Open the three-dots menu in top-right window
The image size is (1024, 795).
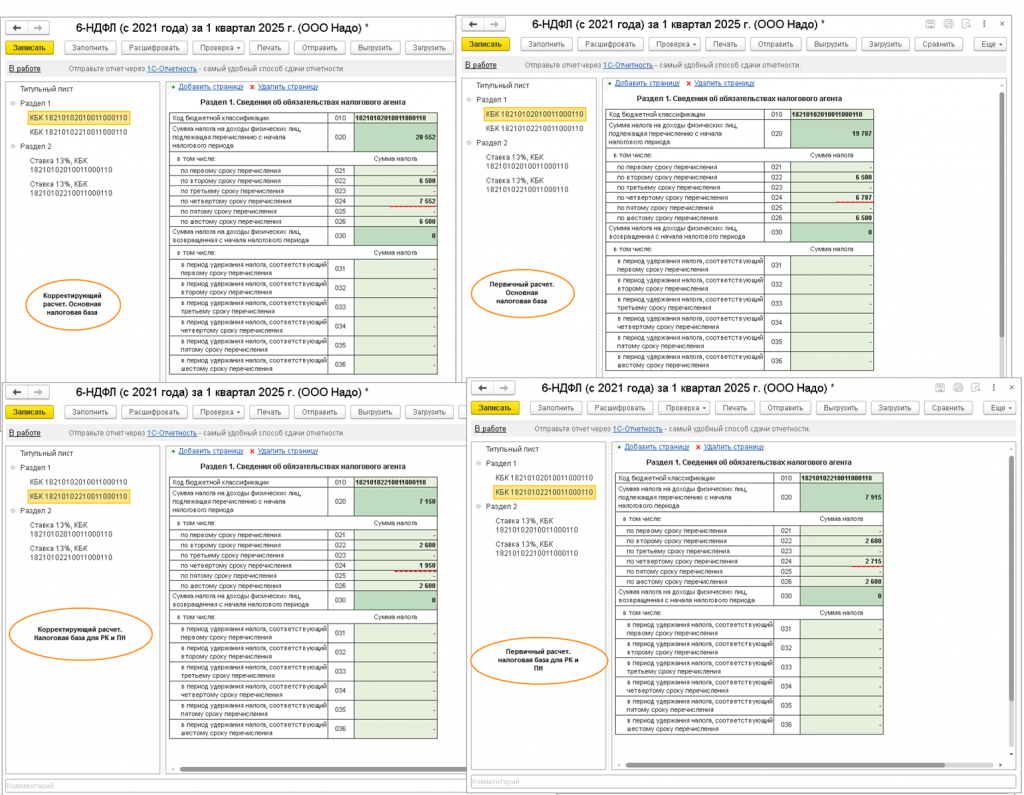(984, 24)
